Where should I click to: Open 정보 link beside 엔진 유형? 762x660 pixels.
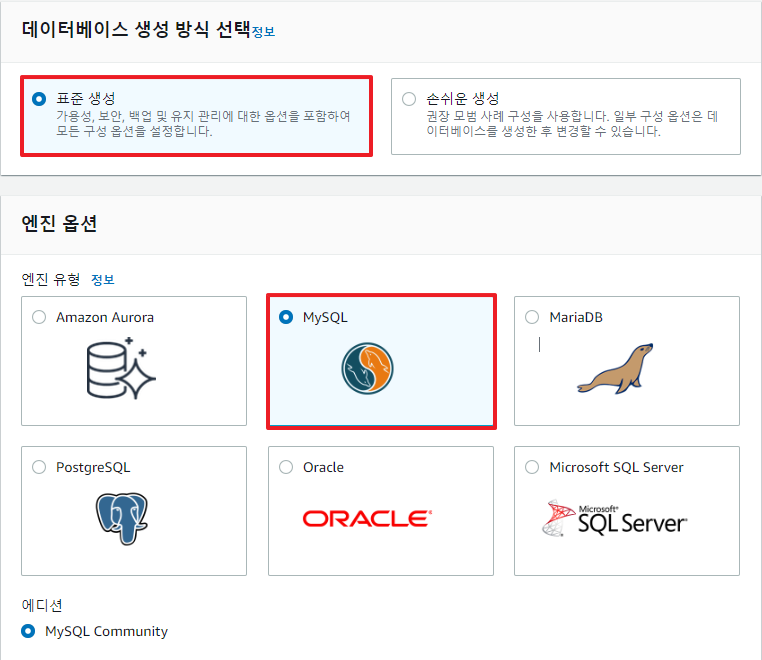coord(103,280)
